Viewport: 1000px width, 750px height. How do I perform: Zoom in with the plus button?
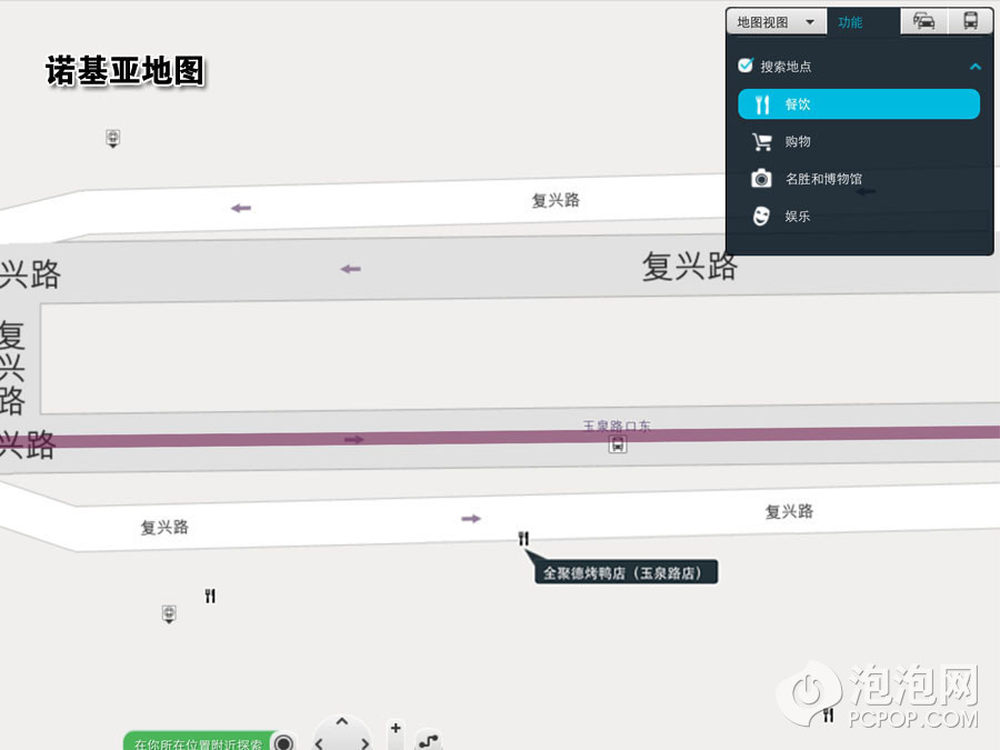click(x=395, y=728)
